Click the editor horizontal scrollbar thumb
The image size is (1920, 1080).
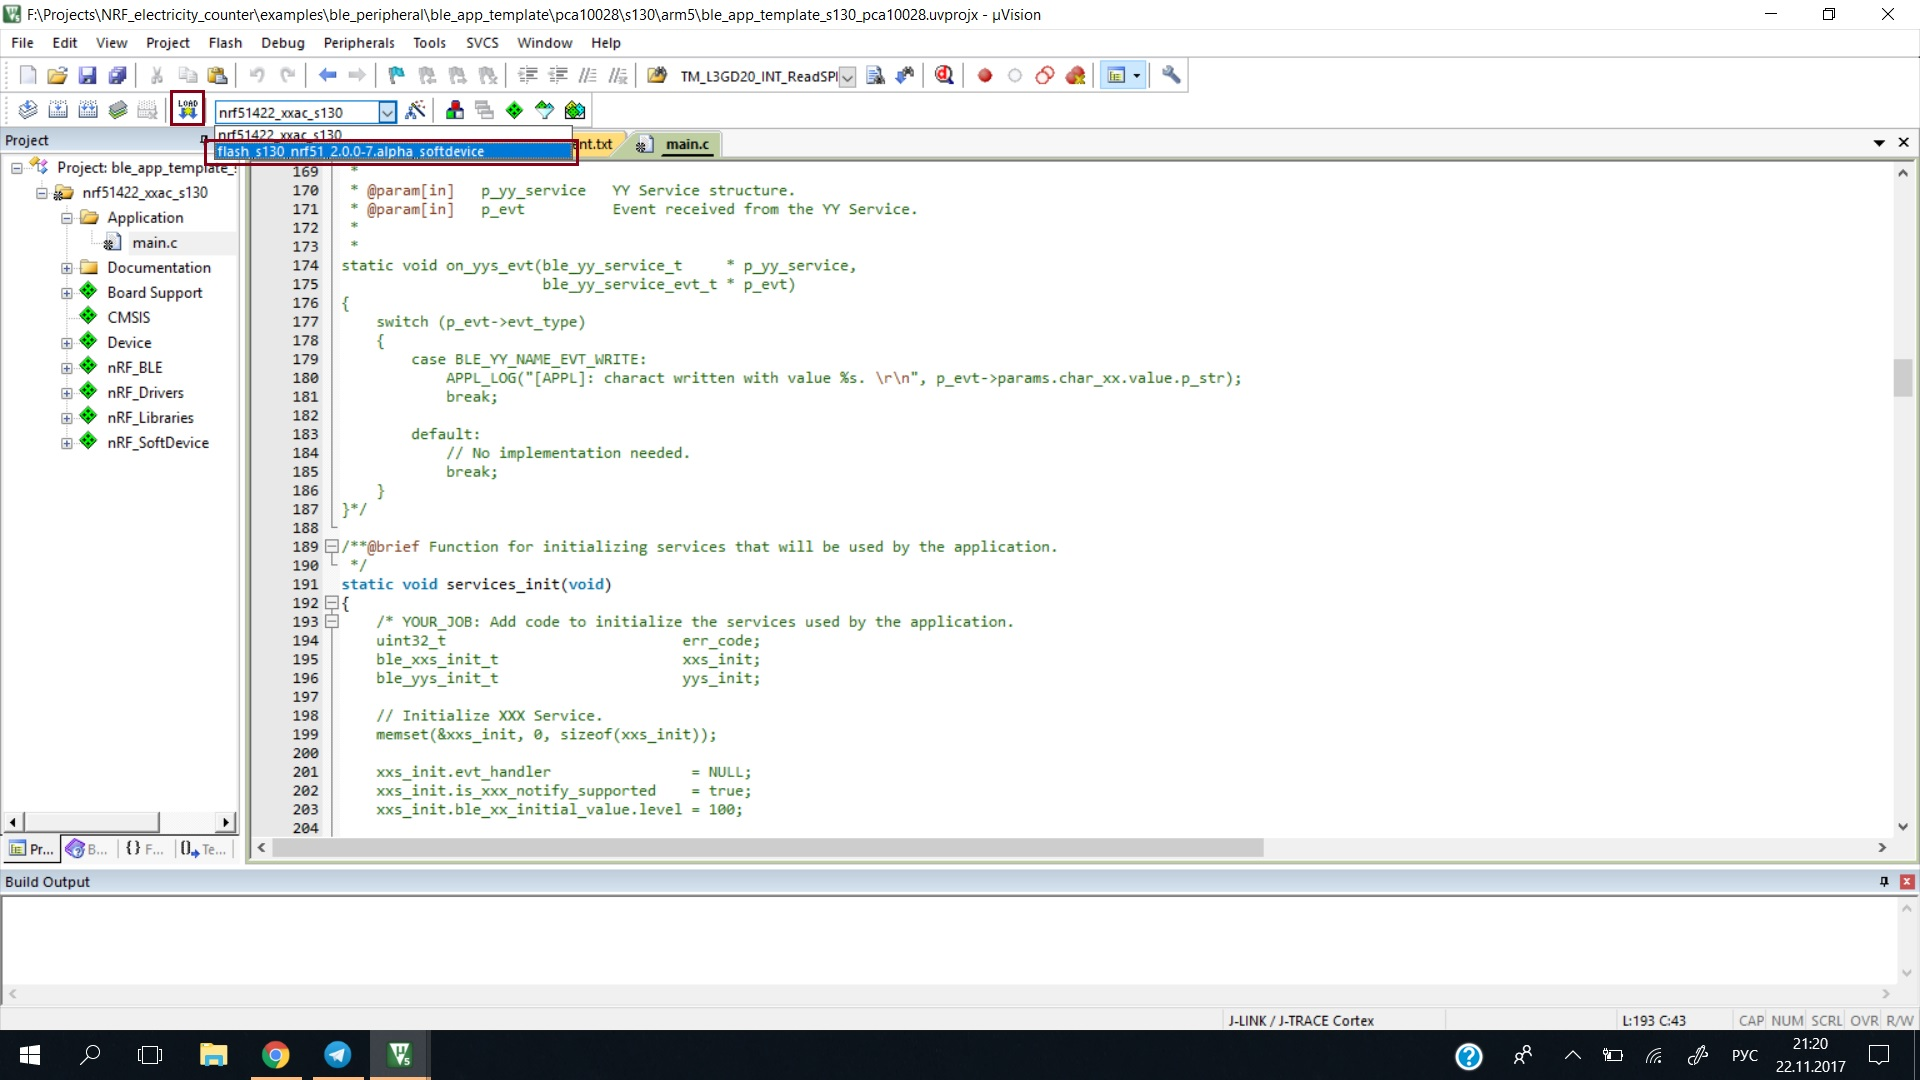(767, 848)
